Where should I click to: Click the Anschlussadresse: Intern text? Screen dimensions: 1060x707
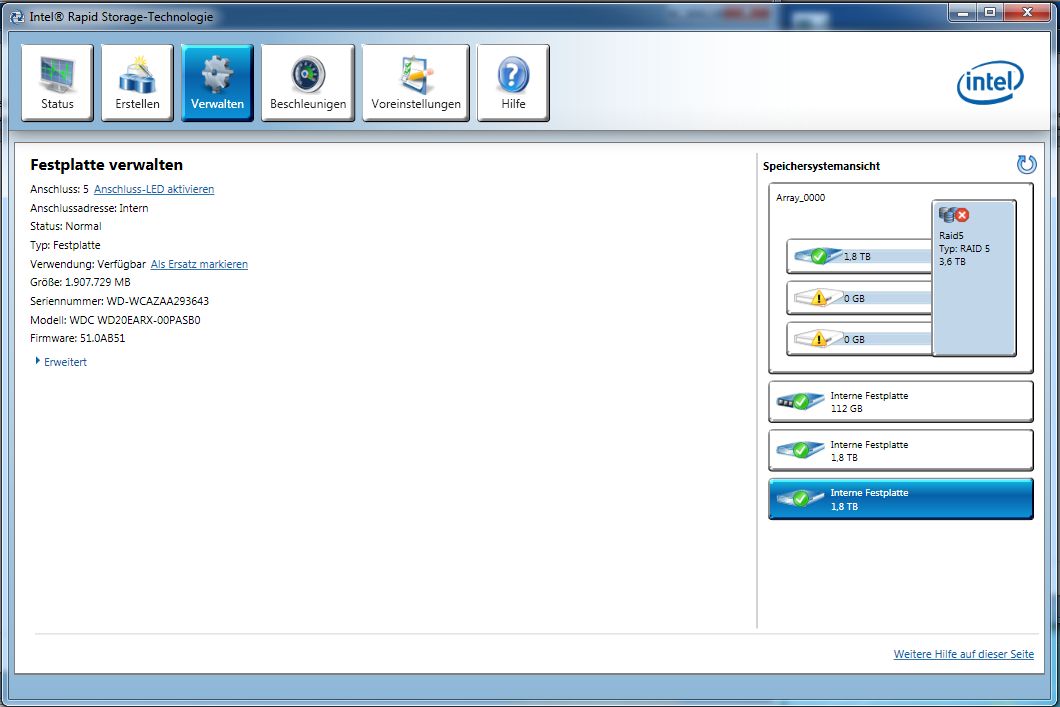[89, 208]
